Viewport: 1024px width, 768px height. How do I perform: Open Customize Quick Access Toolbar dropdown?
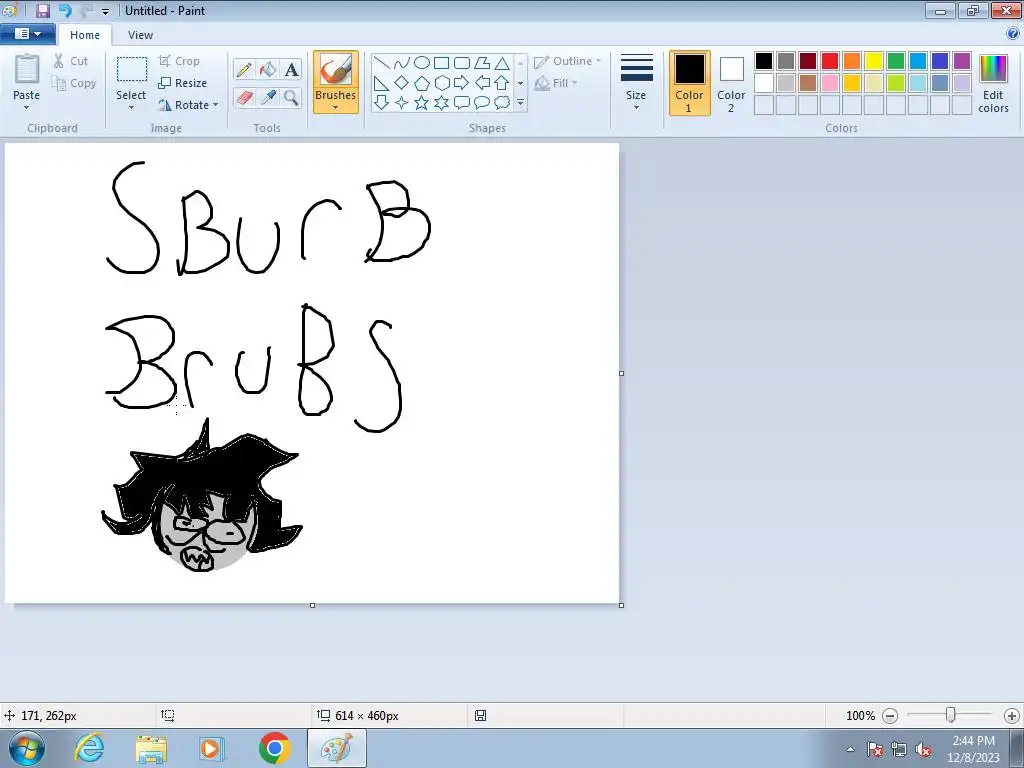point(105,12)
